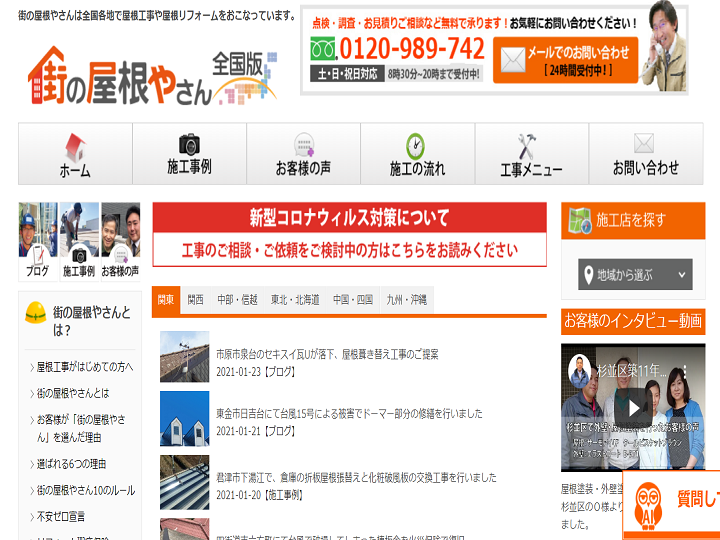Click メールでのお問い合わせ orange button
Screen dimensions: 720x540
(x=565, y=60)
